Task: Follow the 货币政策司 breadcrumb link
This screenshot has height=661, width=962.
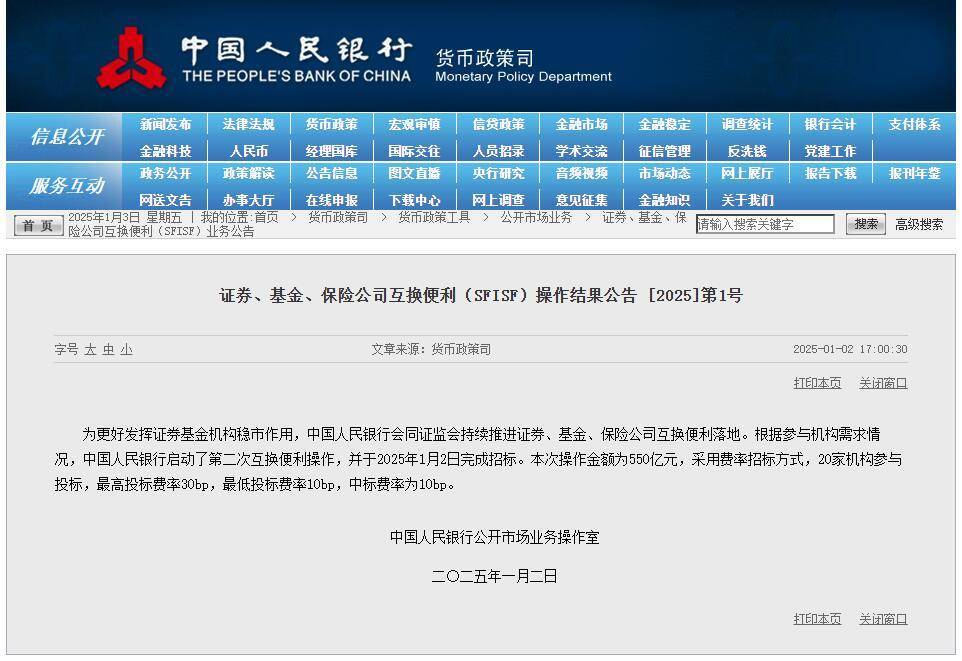Action: point(338,217)
